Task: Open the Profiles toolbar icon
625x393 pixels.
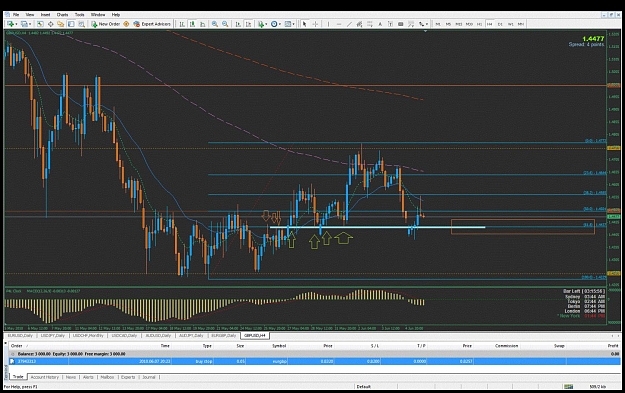Action: click(x=24, y=24)
